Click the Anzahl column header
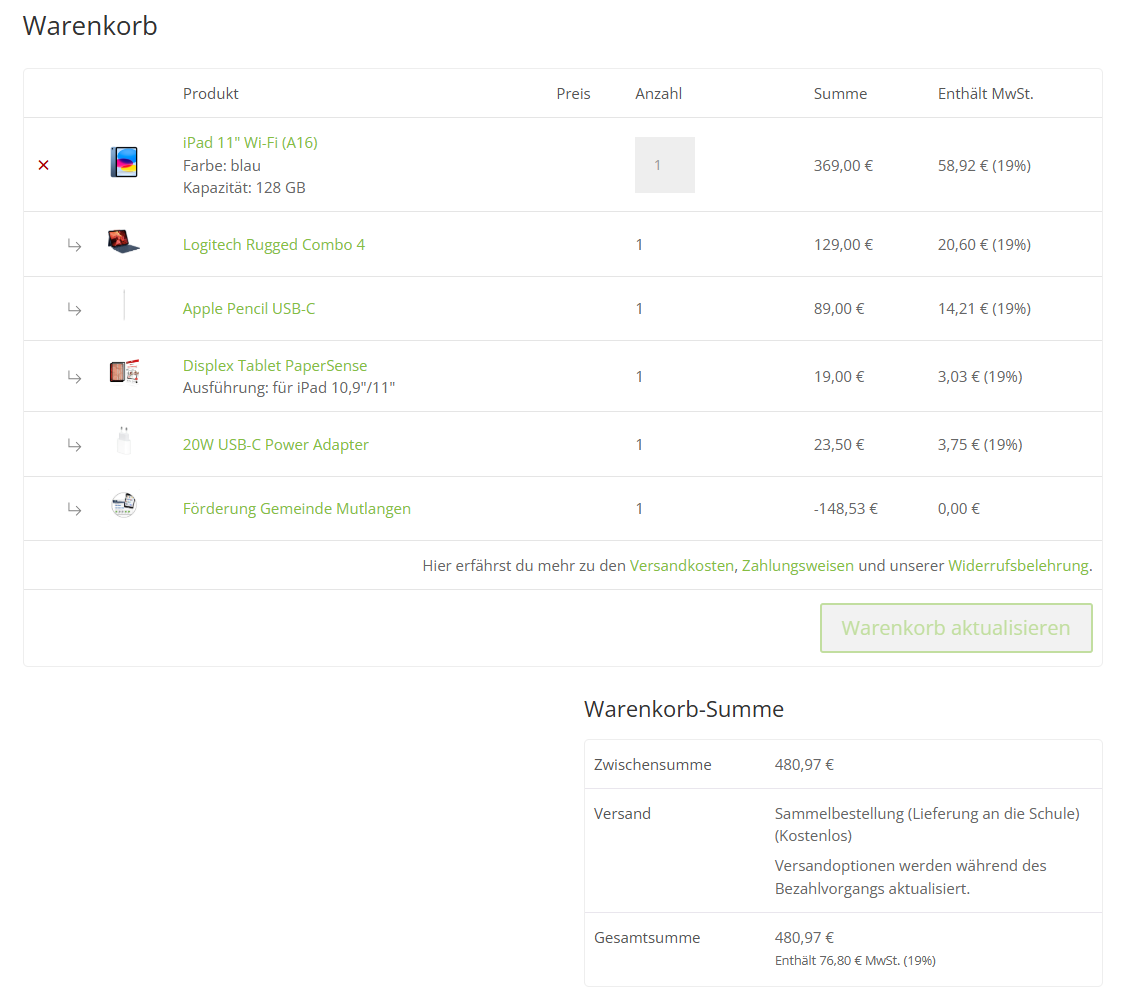This screenshot has height=1007, width=1127. point(658,93)
